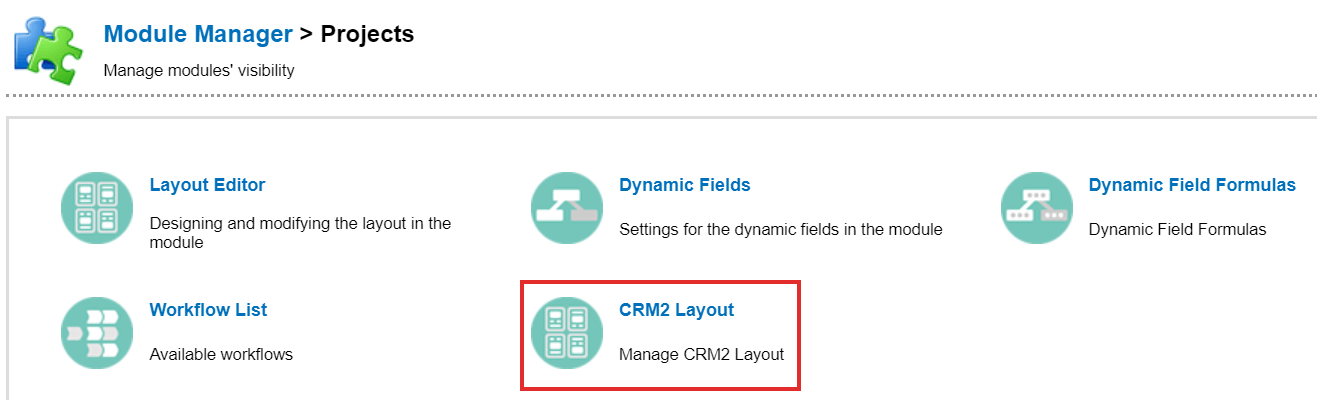Click 'Settings for the dynamic fields in the module'
Screen dimensions: 1317x400
[781, 229]
